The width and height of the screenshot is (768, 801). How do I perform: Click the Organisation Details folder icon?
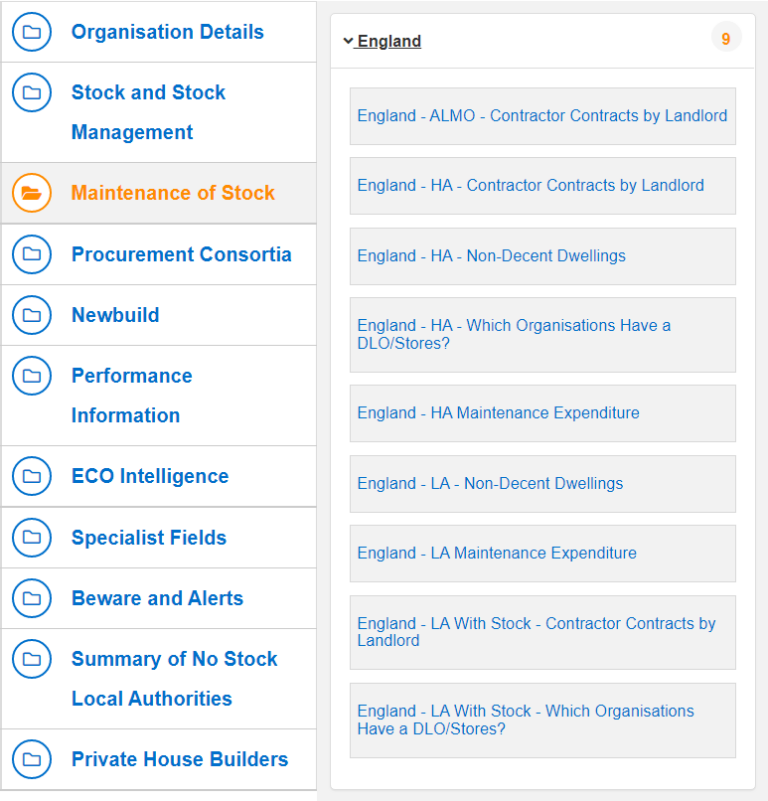click(32, 31)
